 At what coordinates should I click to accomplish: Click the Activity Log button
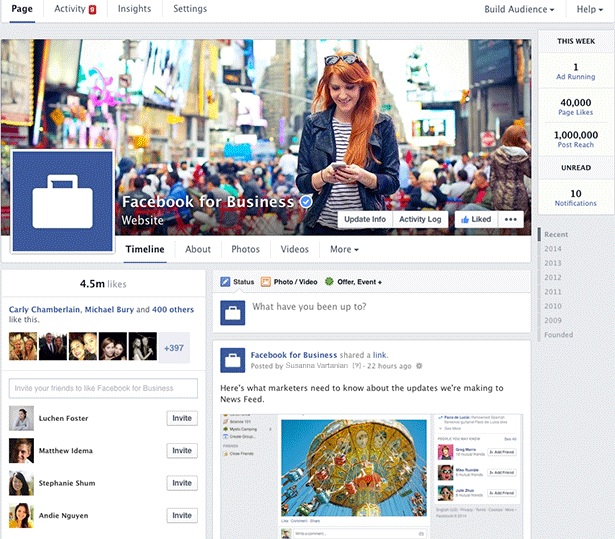coord(420,219)
